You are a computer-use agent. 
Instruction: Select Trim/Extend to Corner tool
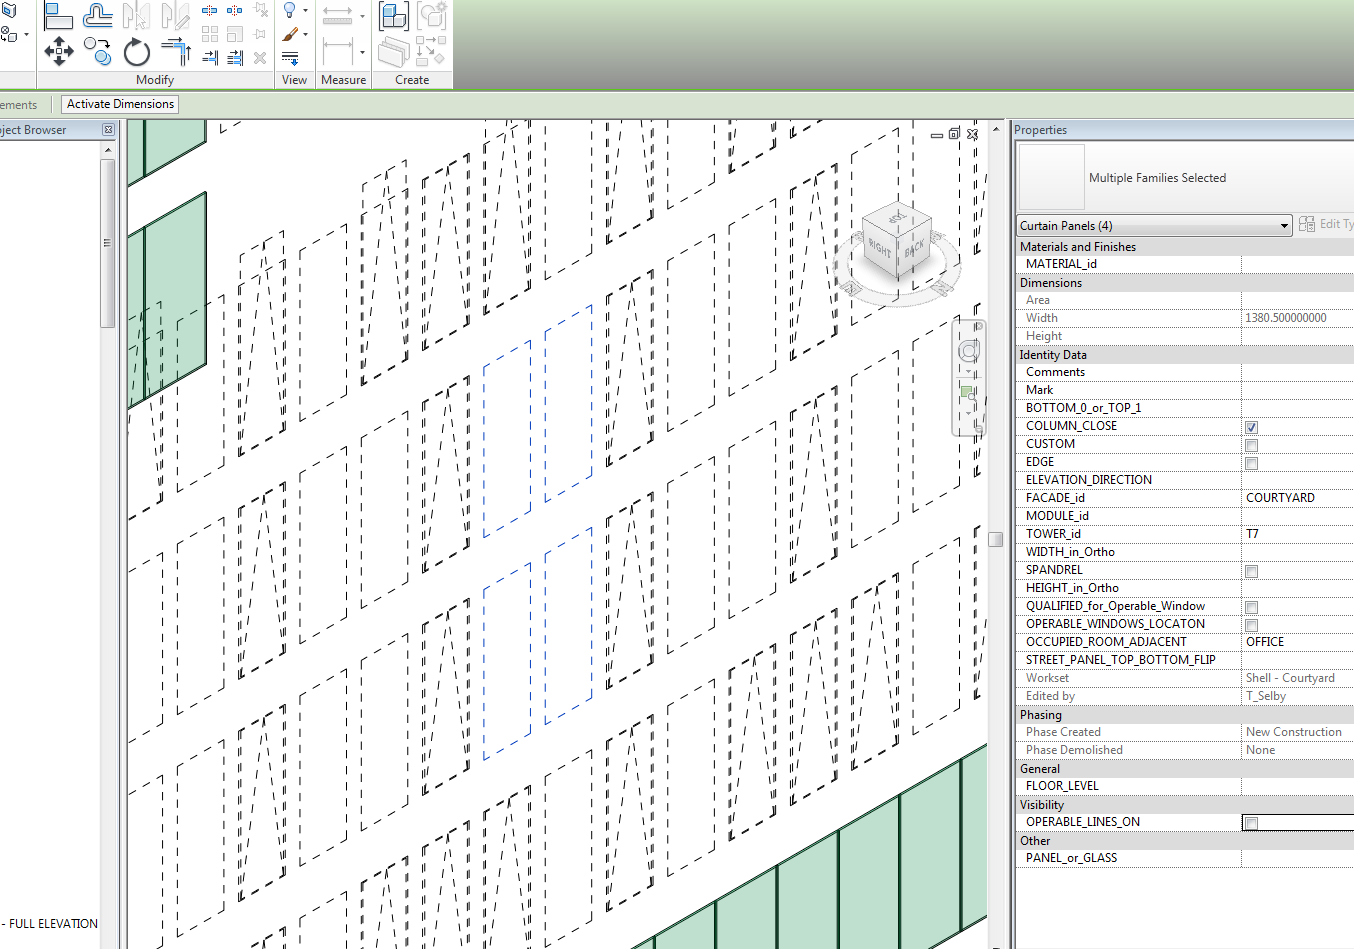(176, 51)
